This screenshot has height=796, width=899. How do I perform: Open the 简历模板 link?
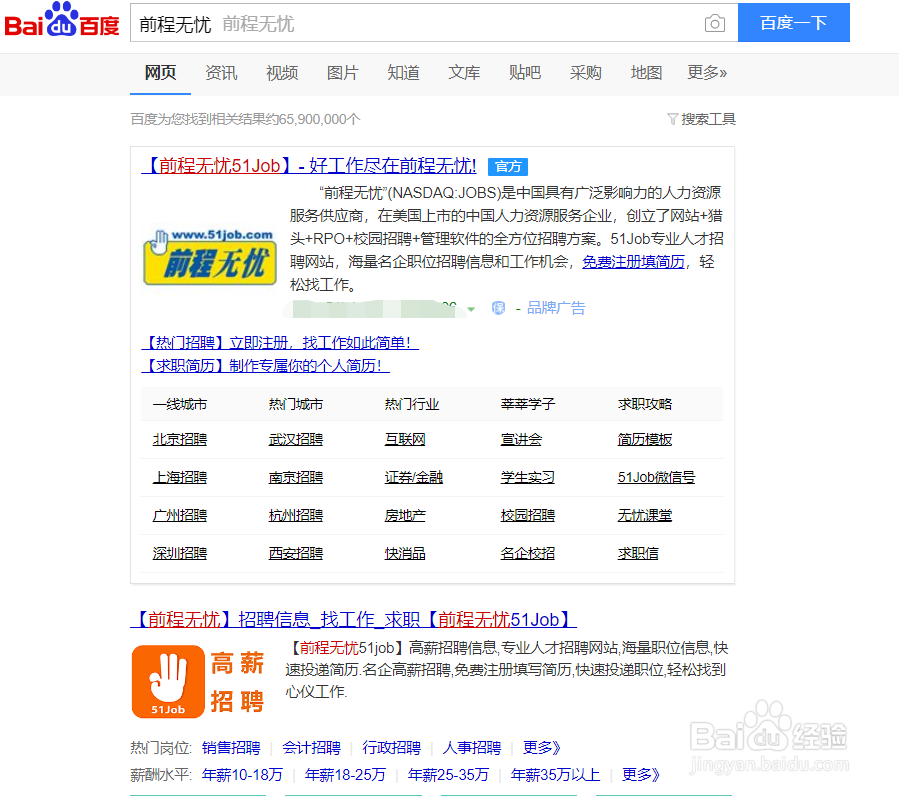tap(644, 439)
